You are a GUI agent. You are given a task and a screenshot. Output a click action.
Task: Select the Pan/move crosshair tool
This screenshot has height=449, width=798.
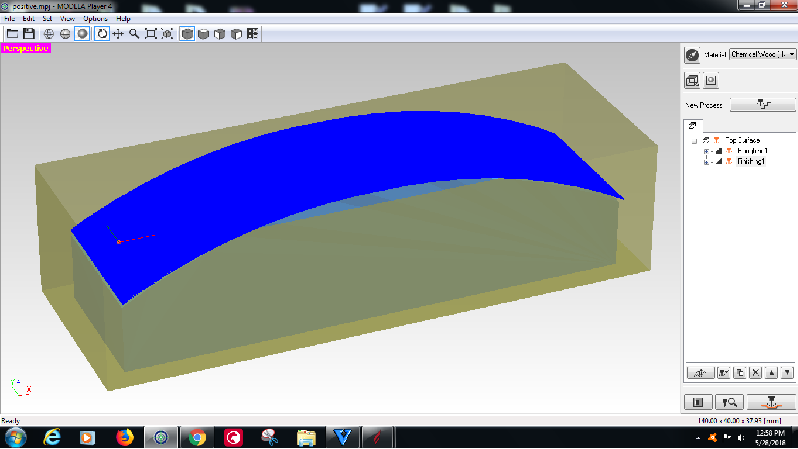[x=118, y=34]
